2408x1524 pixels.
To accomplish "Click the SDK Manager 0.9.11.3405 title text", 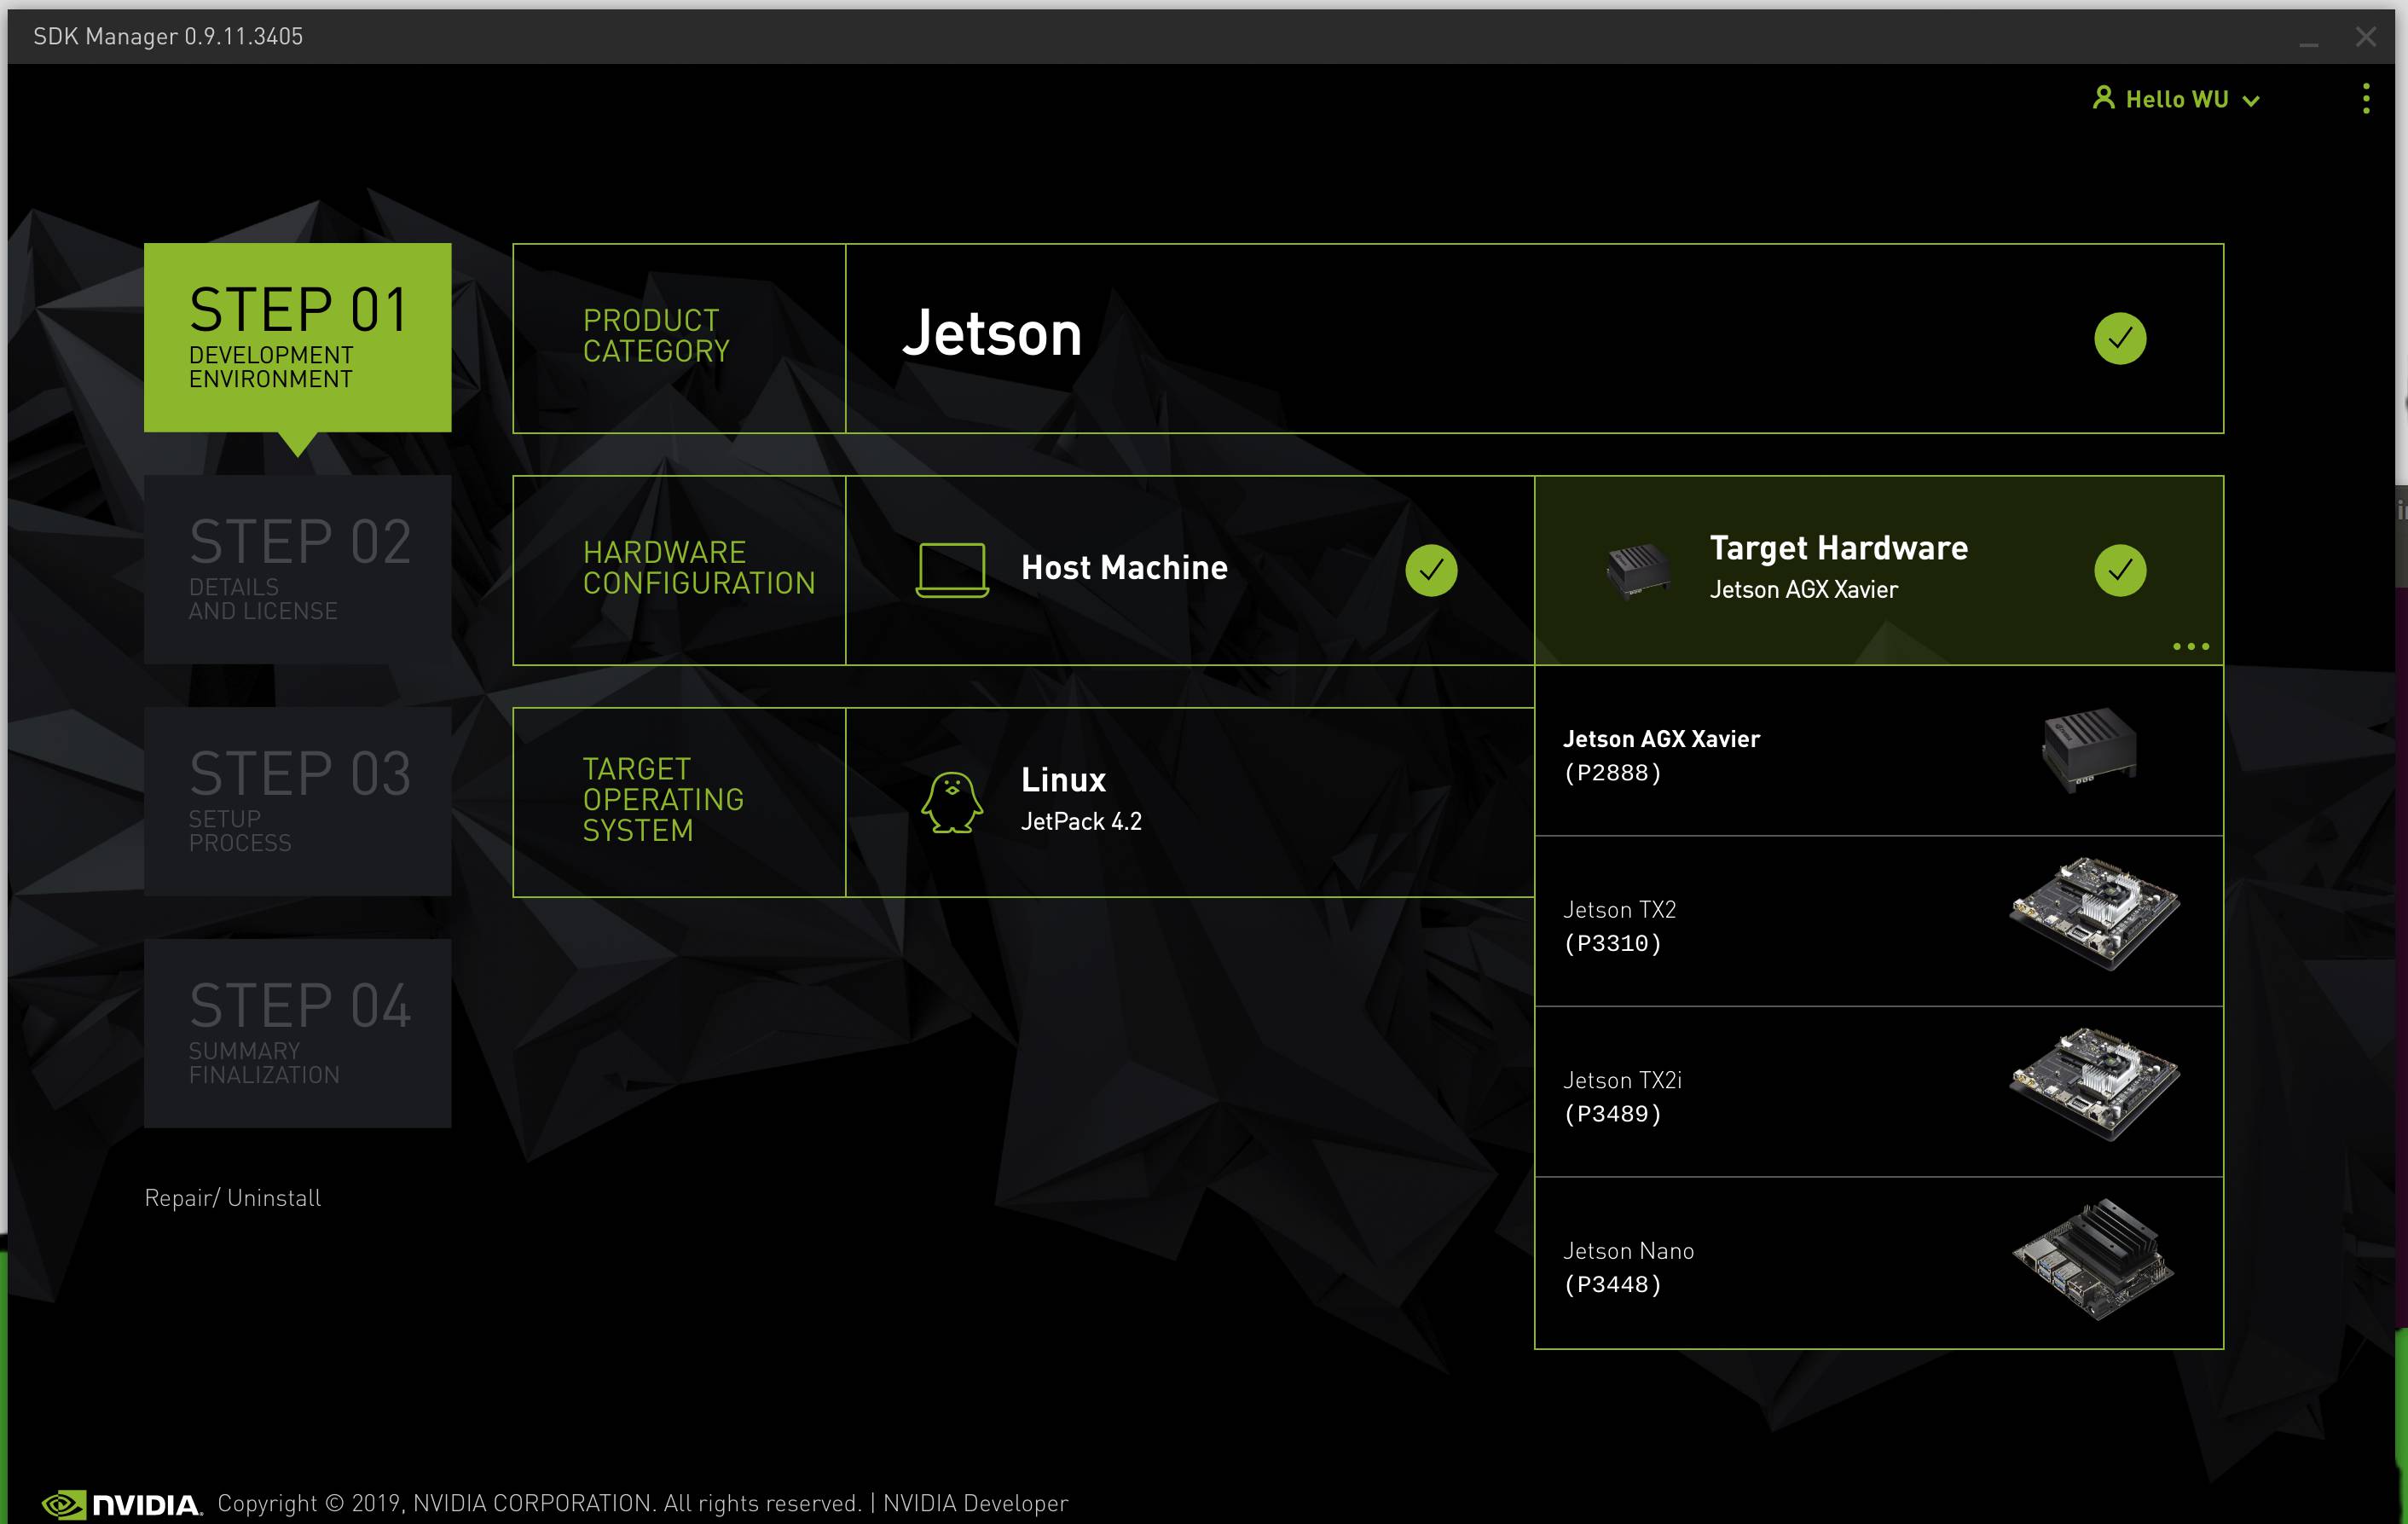I will click(168, 37).
